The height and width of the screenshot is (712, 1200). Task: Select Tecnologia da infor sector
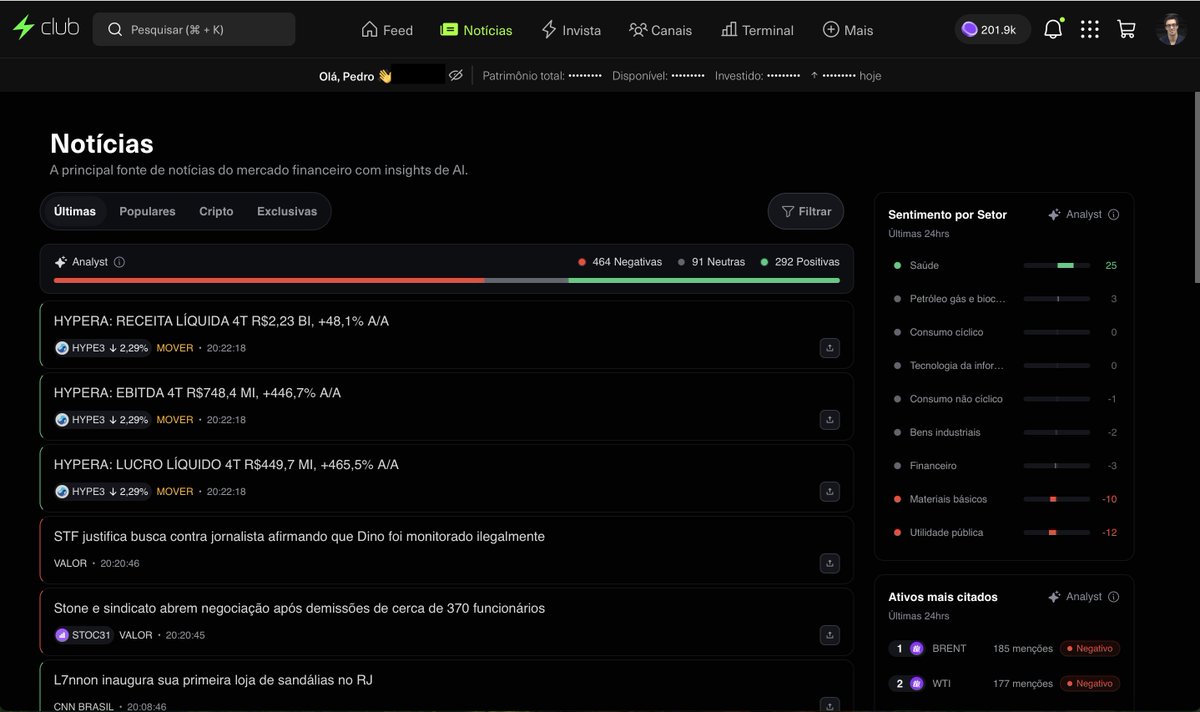pyautogui.click(x=1005, y=365)
